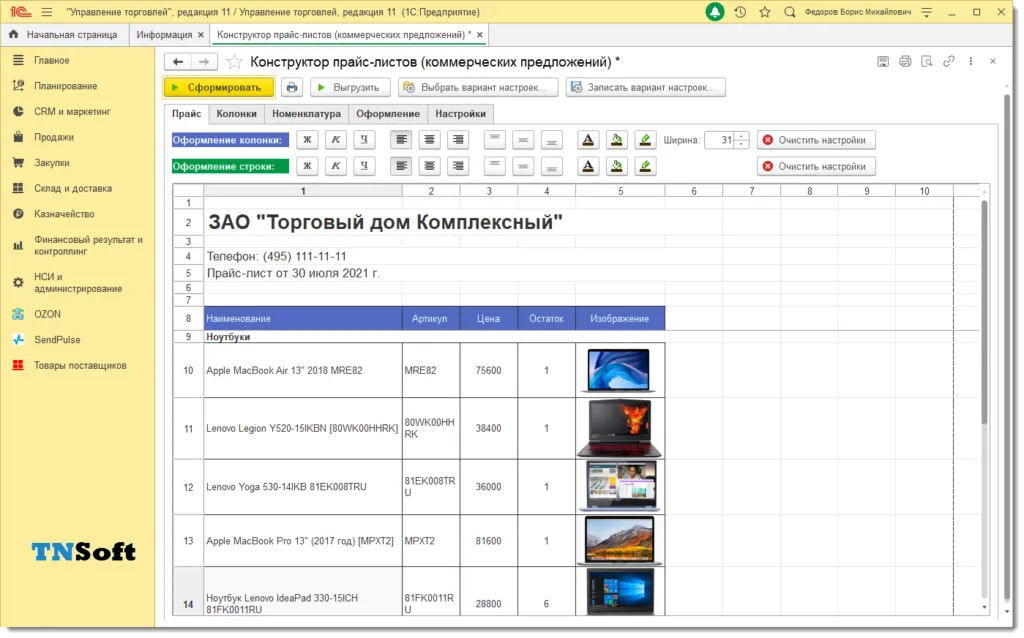Open favorites star in the title bar

click(765, 12)
